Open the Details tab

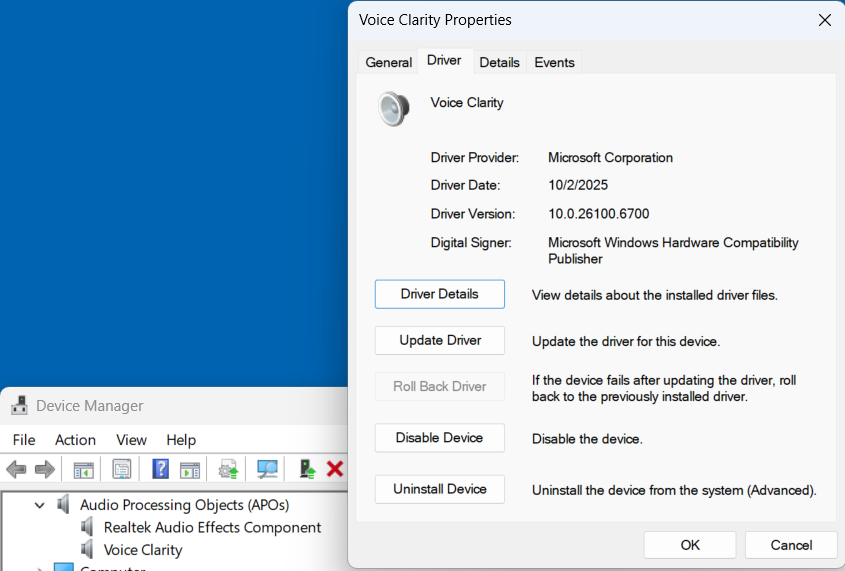(499, 62)
